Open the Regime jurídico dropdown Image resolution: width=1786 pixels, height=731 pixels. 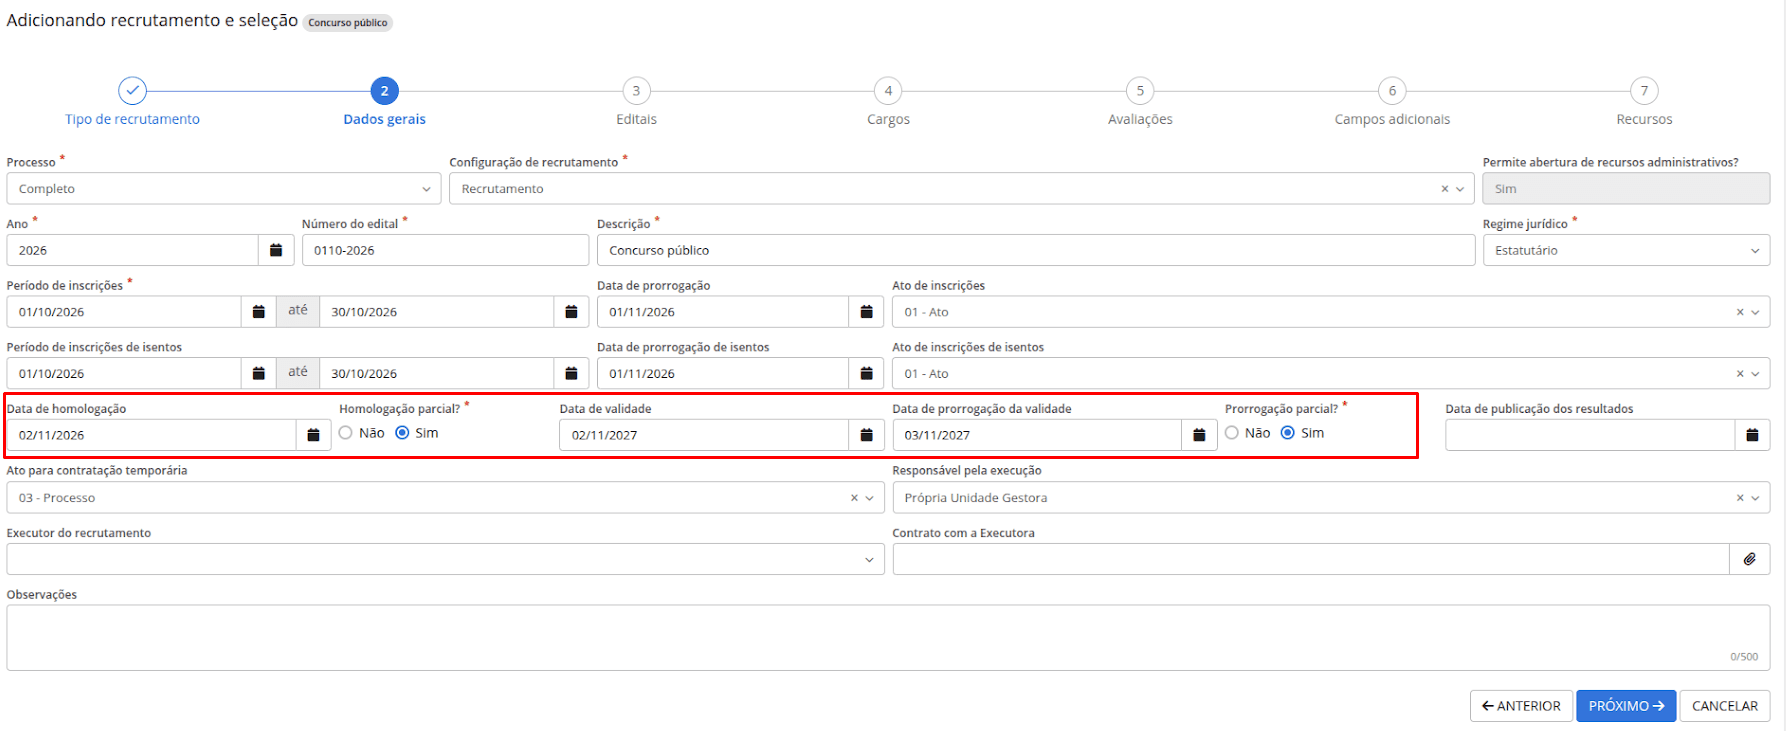click(x=1626, y=250)
